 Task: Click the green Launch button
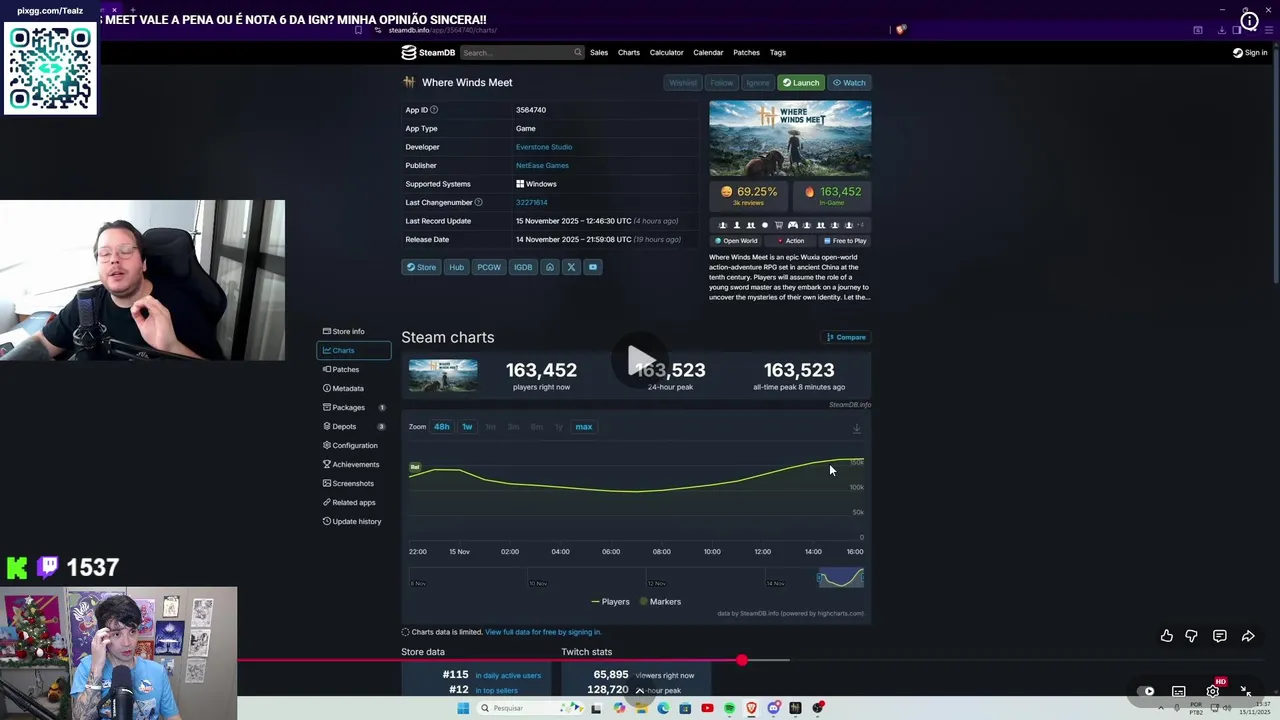(x=801, y=83)
